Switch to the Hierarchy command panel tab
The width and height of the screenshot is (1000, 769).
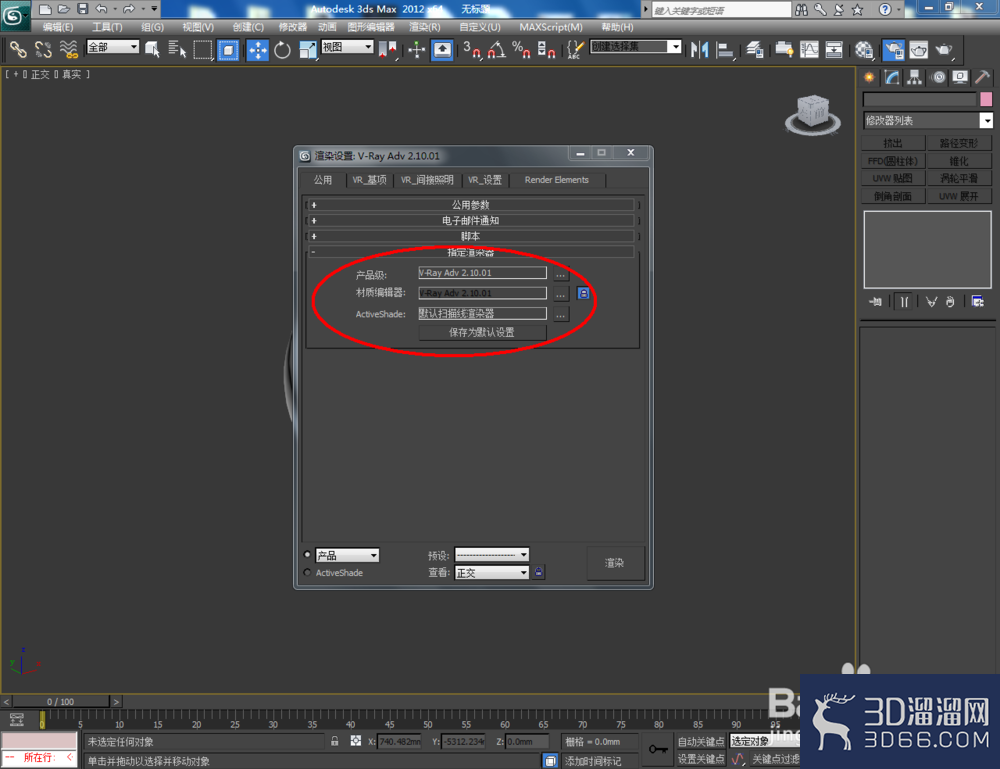pos(915,77)
